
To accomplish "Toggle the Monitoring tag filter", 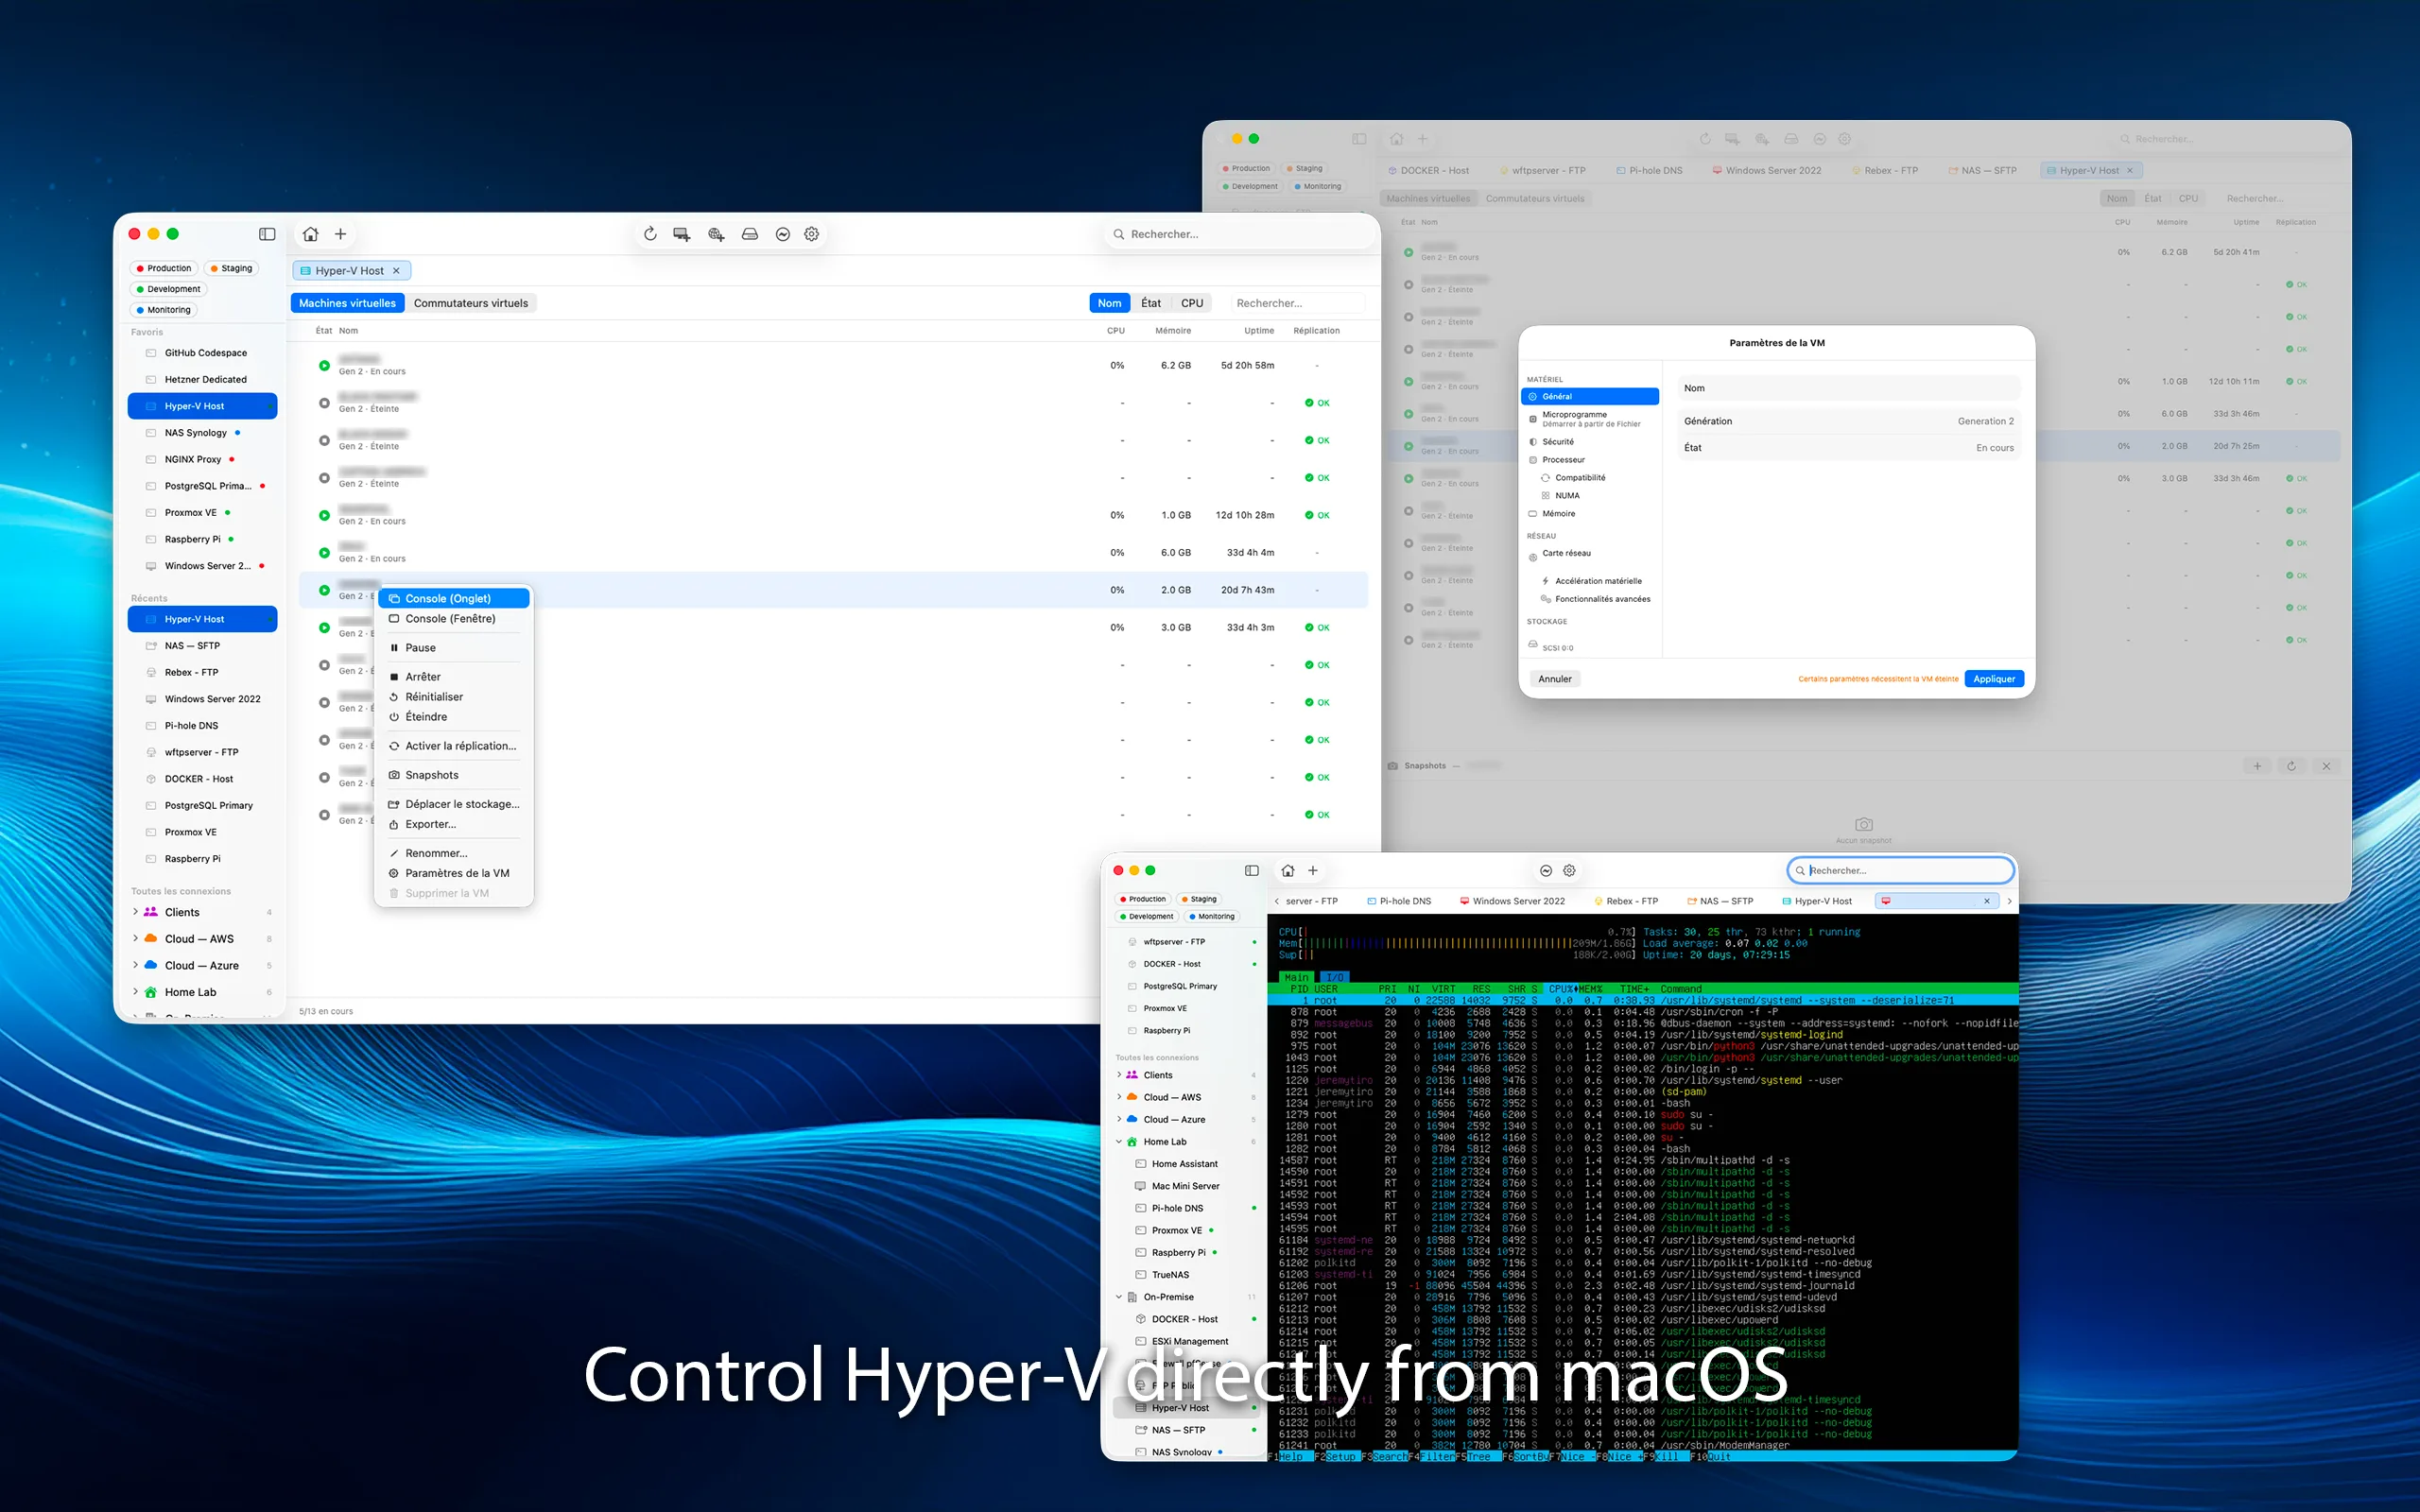I will [163, 309].
